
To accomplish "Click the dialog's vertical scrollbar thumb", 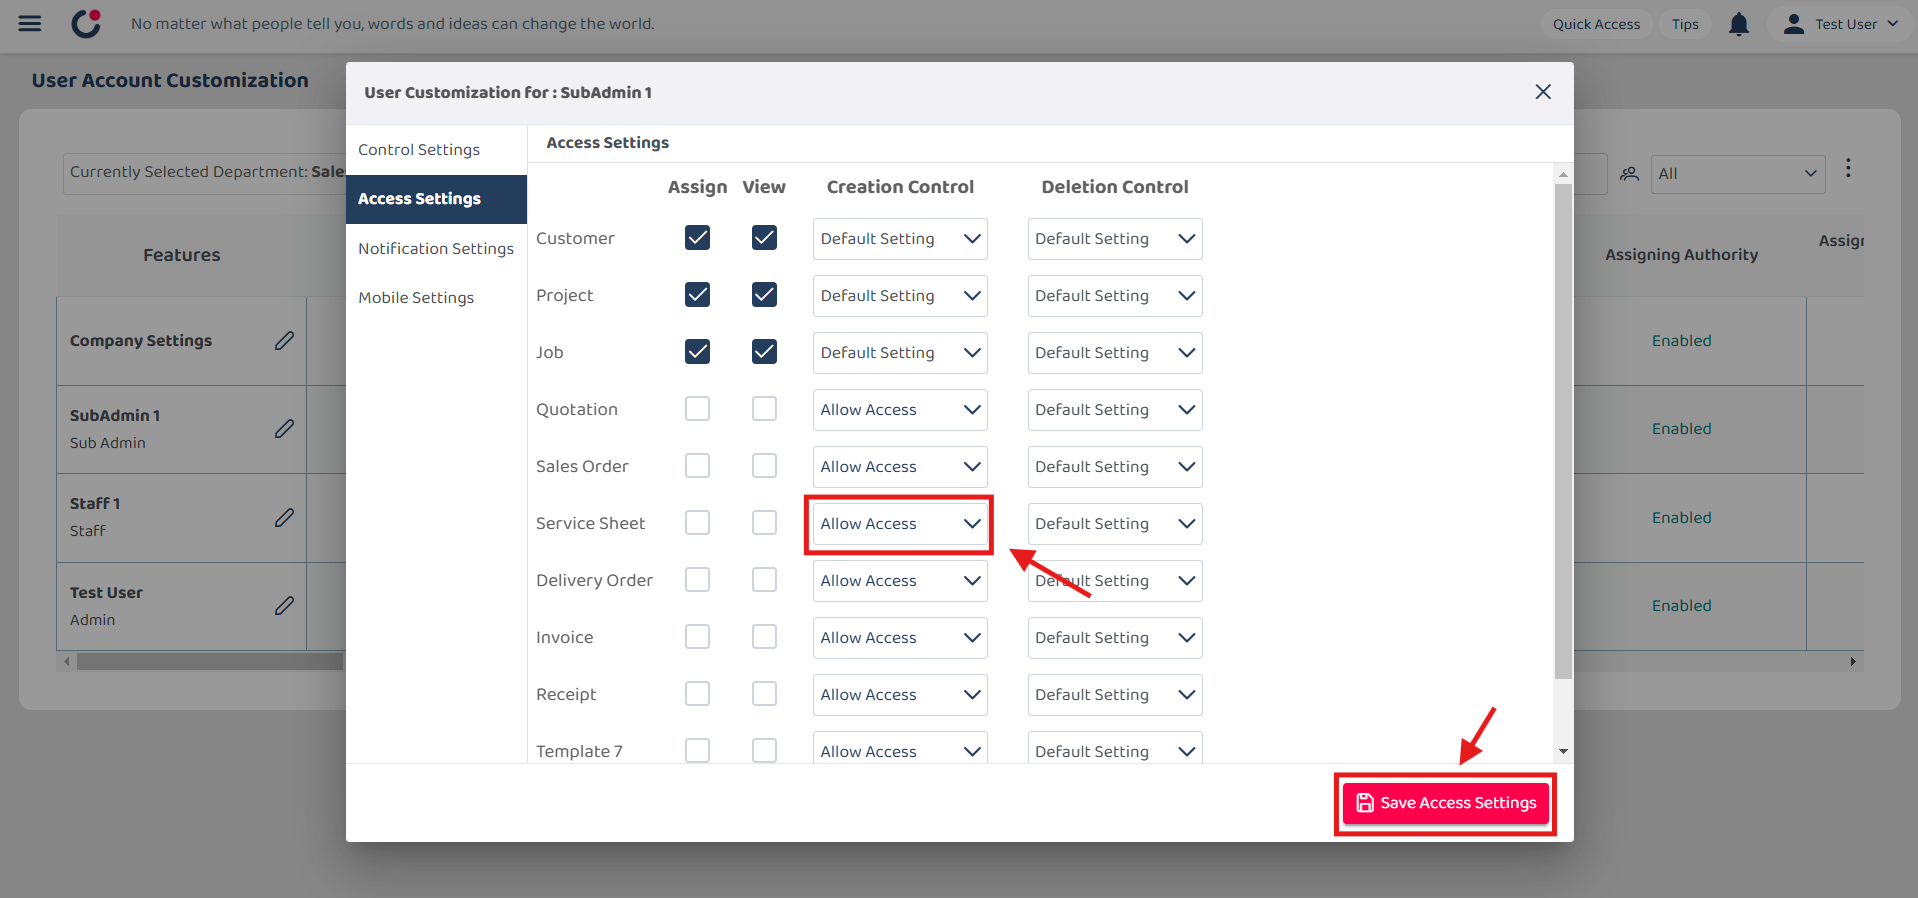I will 1563,430.
